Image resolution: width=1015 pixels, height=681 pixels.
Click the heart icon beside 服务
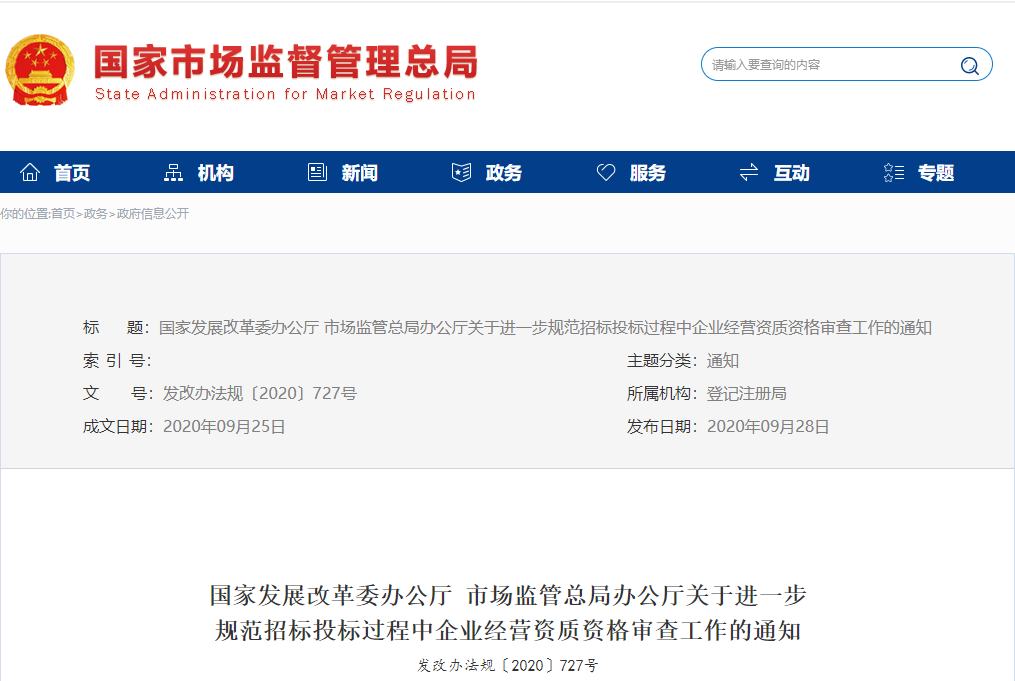coord(606,172)
